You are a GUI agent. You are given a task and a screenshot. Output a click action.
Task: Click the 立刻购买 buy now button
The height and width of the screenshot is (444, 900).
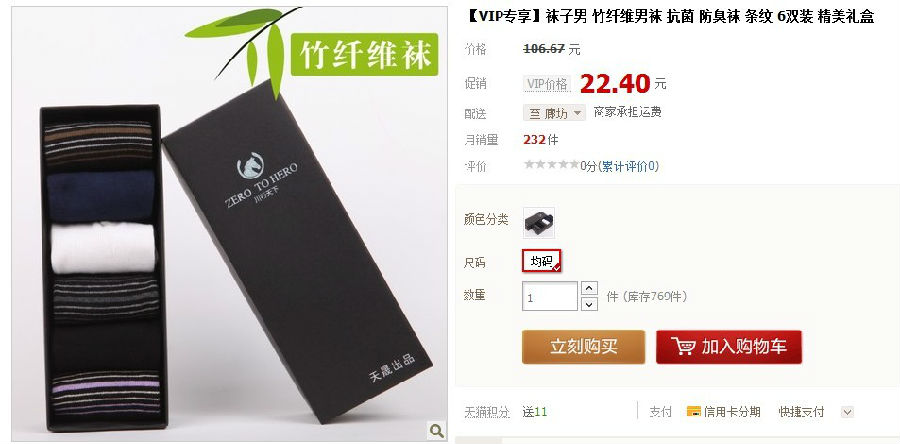click(583, 347)
